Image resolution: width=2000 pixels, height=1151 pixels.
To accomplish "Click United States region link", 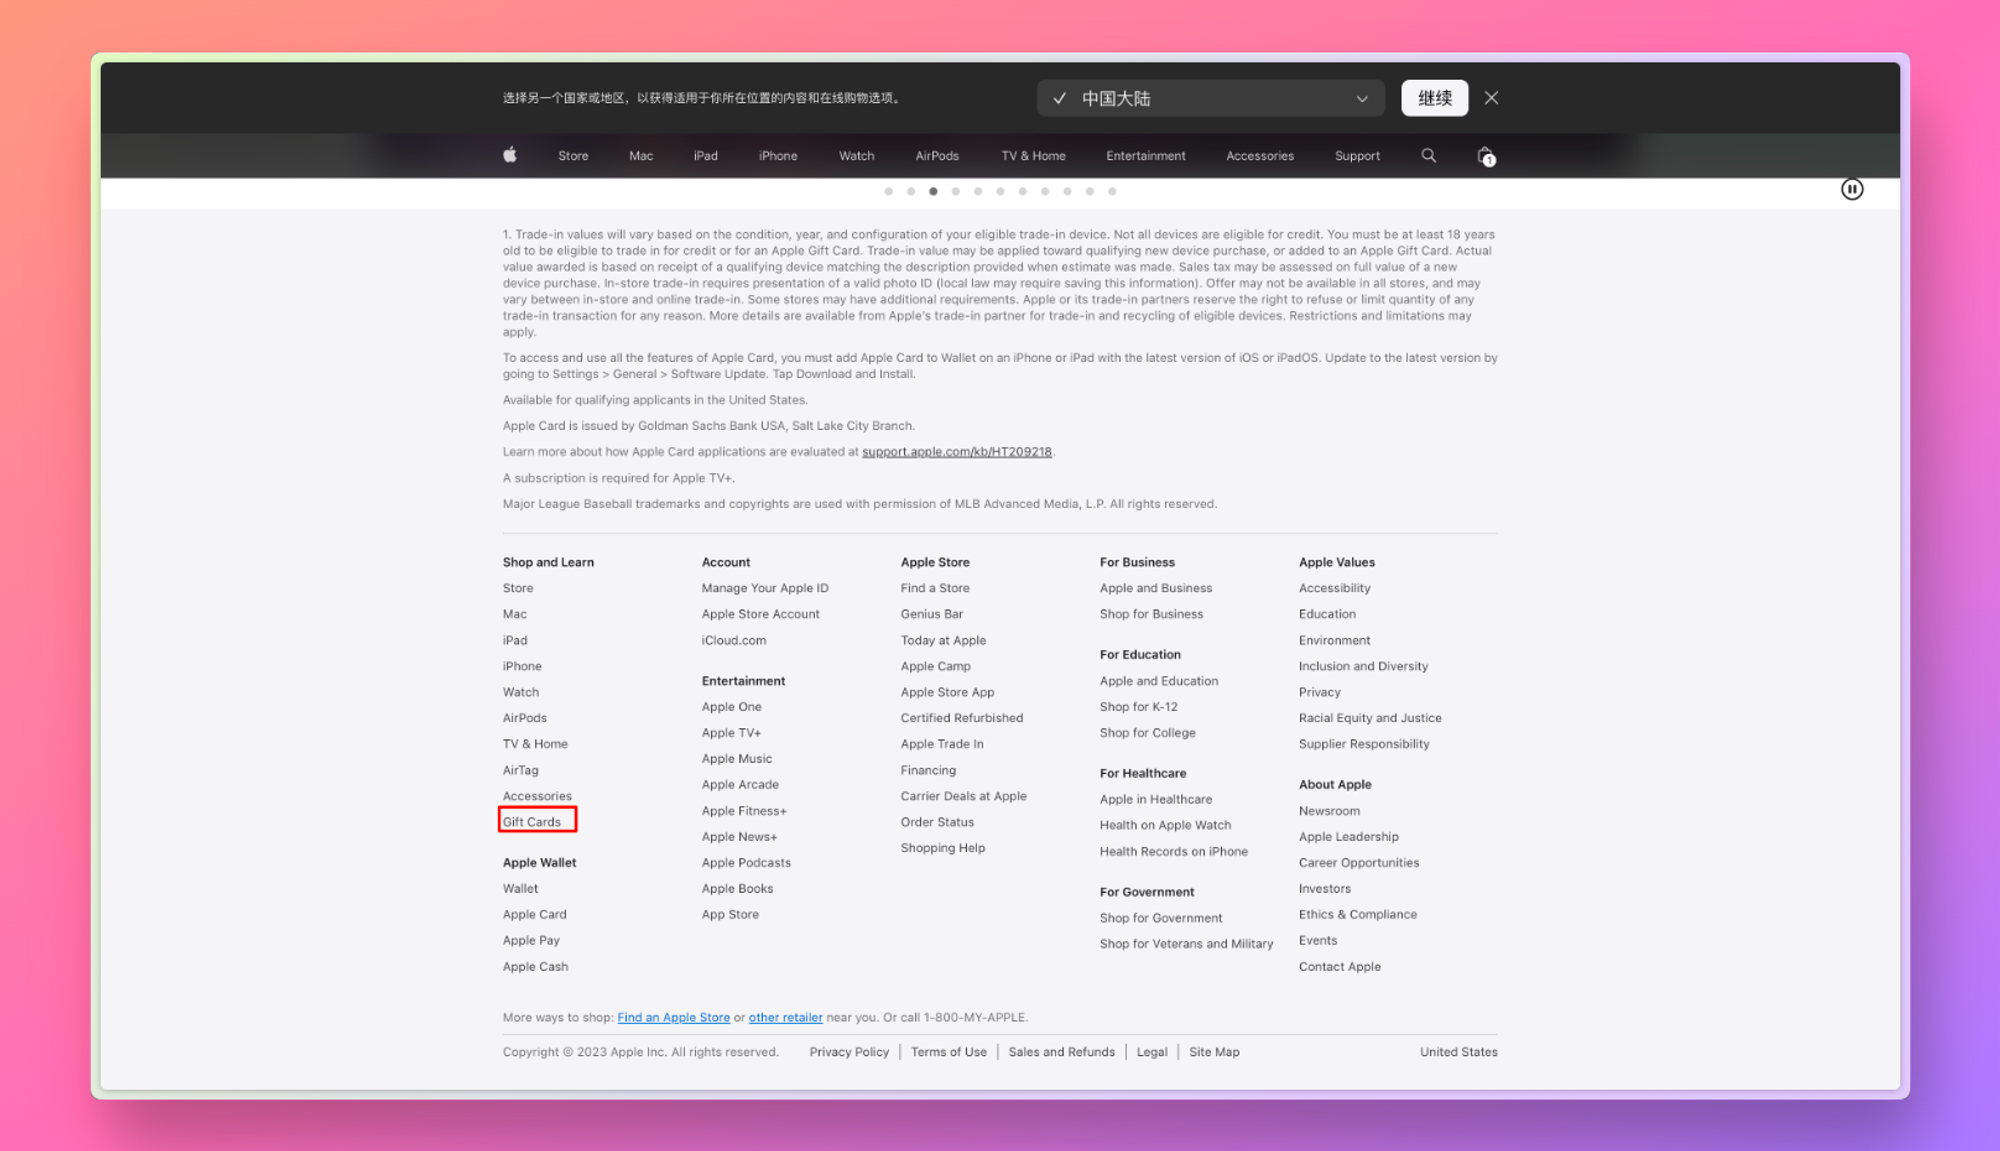I will pyautogui.click(x=1459, y=1052).
